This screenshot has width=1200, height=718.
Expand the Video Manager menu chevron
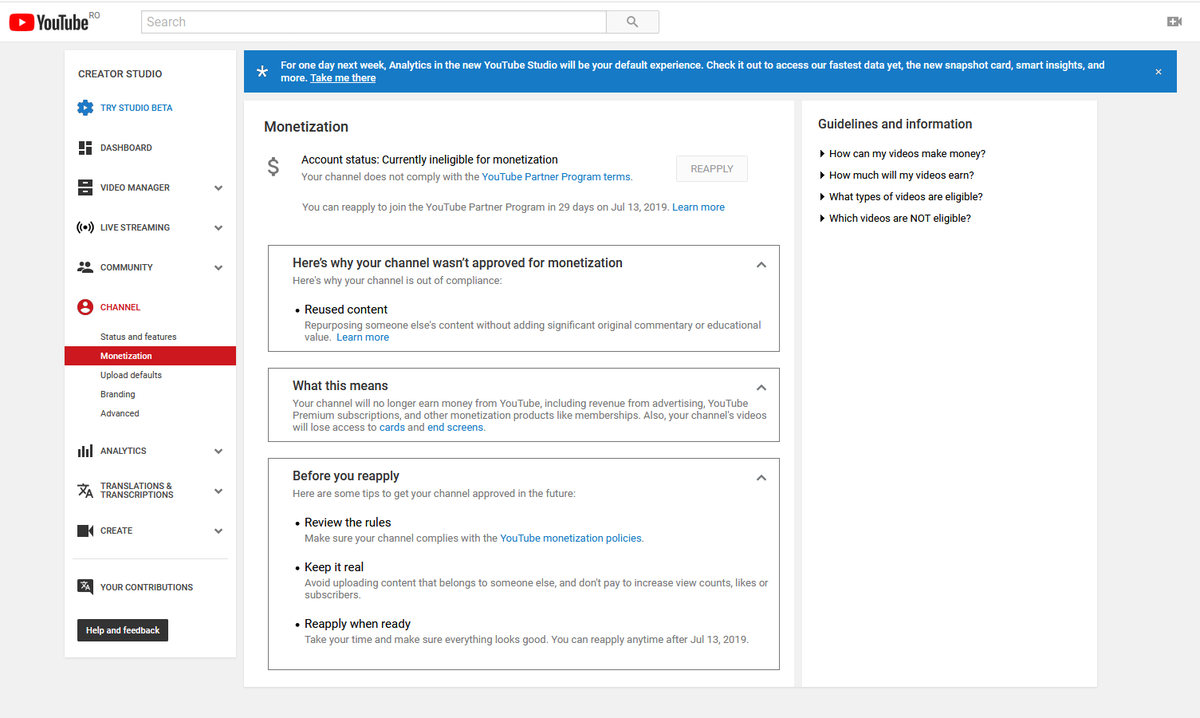tap(218, 188)
